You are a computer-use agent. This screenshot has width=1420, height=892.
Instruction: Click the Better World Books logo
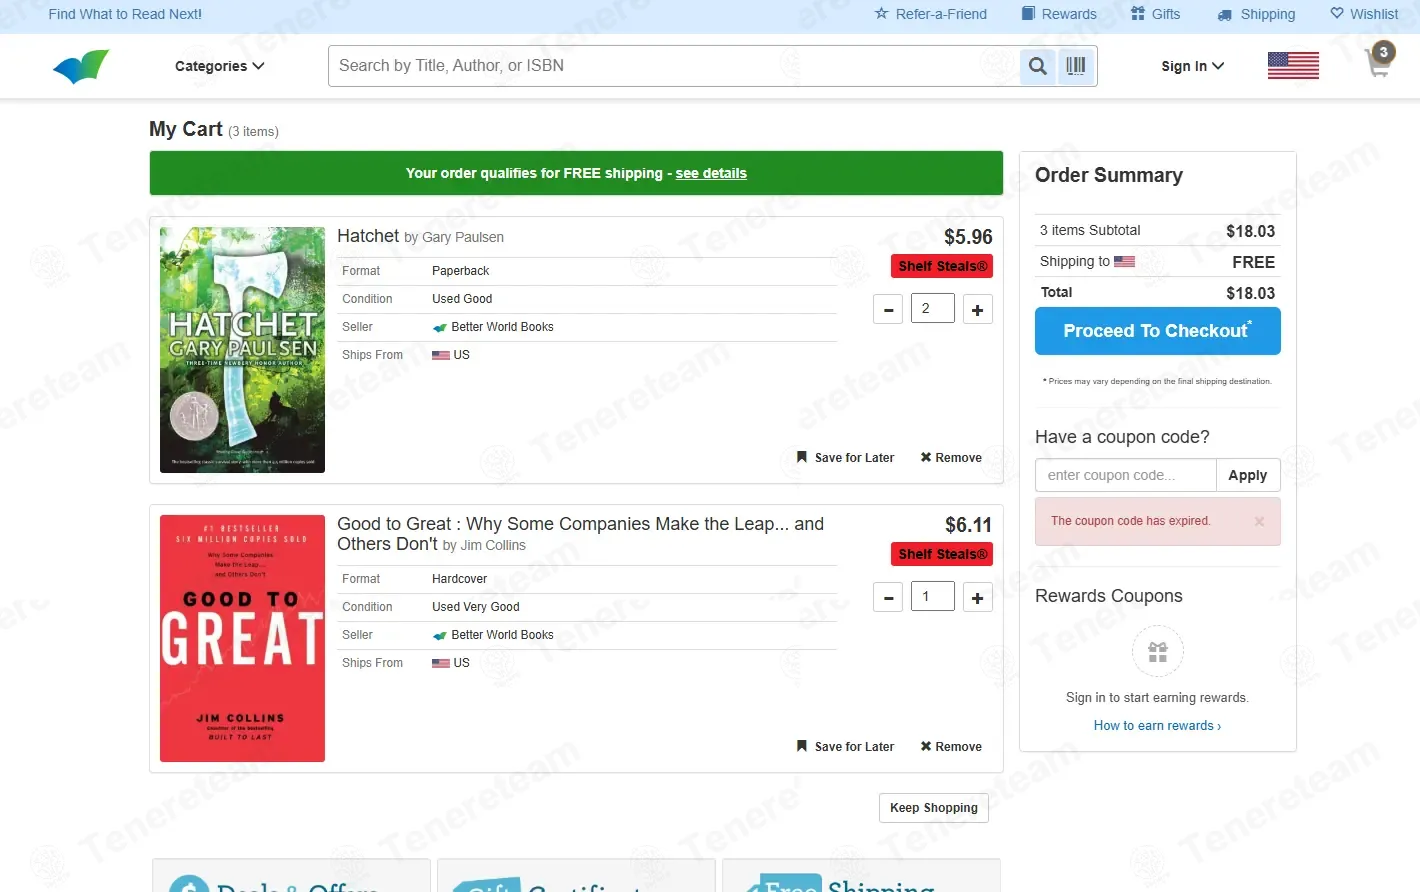(x=81, y=66)
